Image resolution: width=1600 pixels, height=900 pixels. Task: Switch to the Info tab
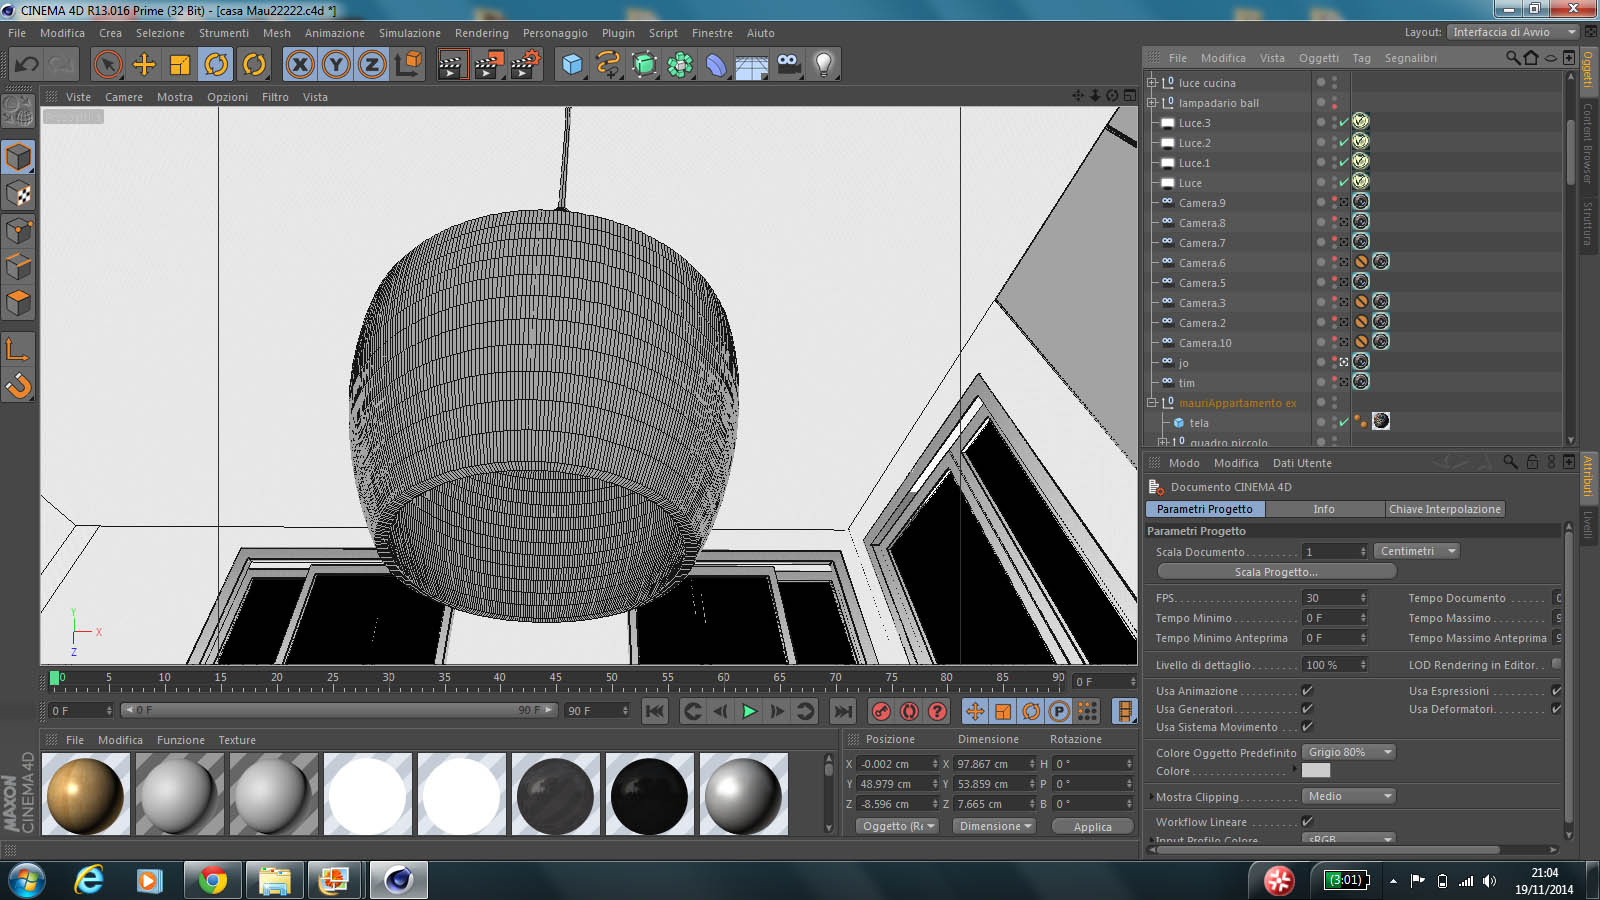(x=1323, y=509)
